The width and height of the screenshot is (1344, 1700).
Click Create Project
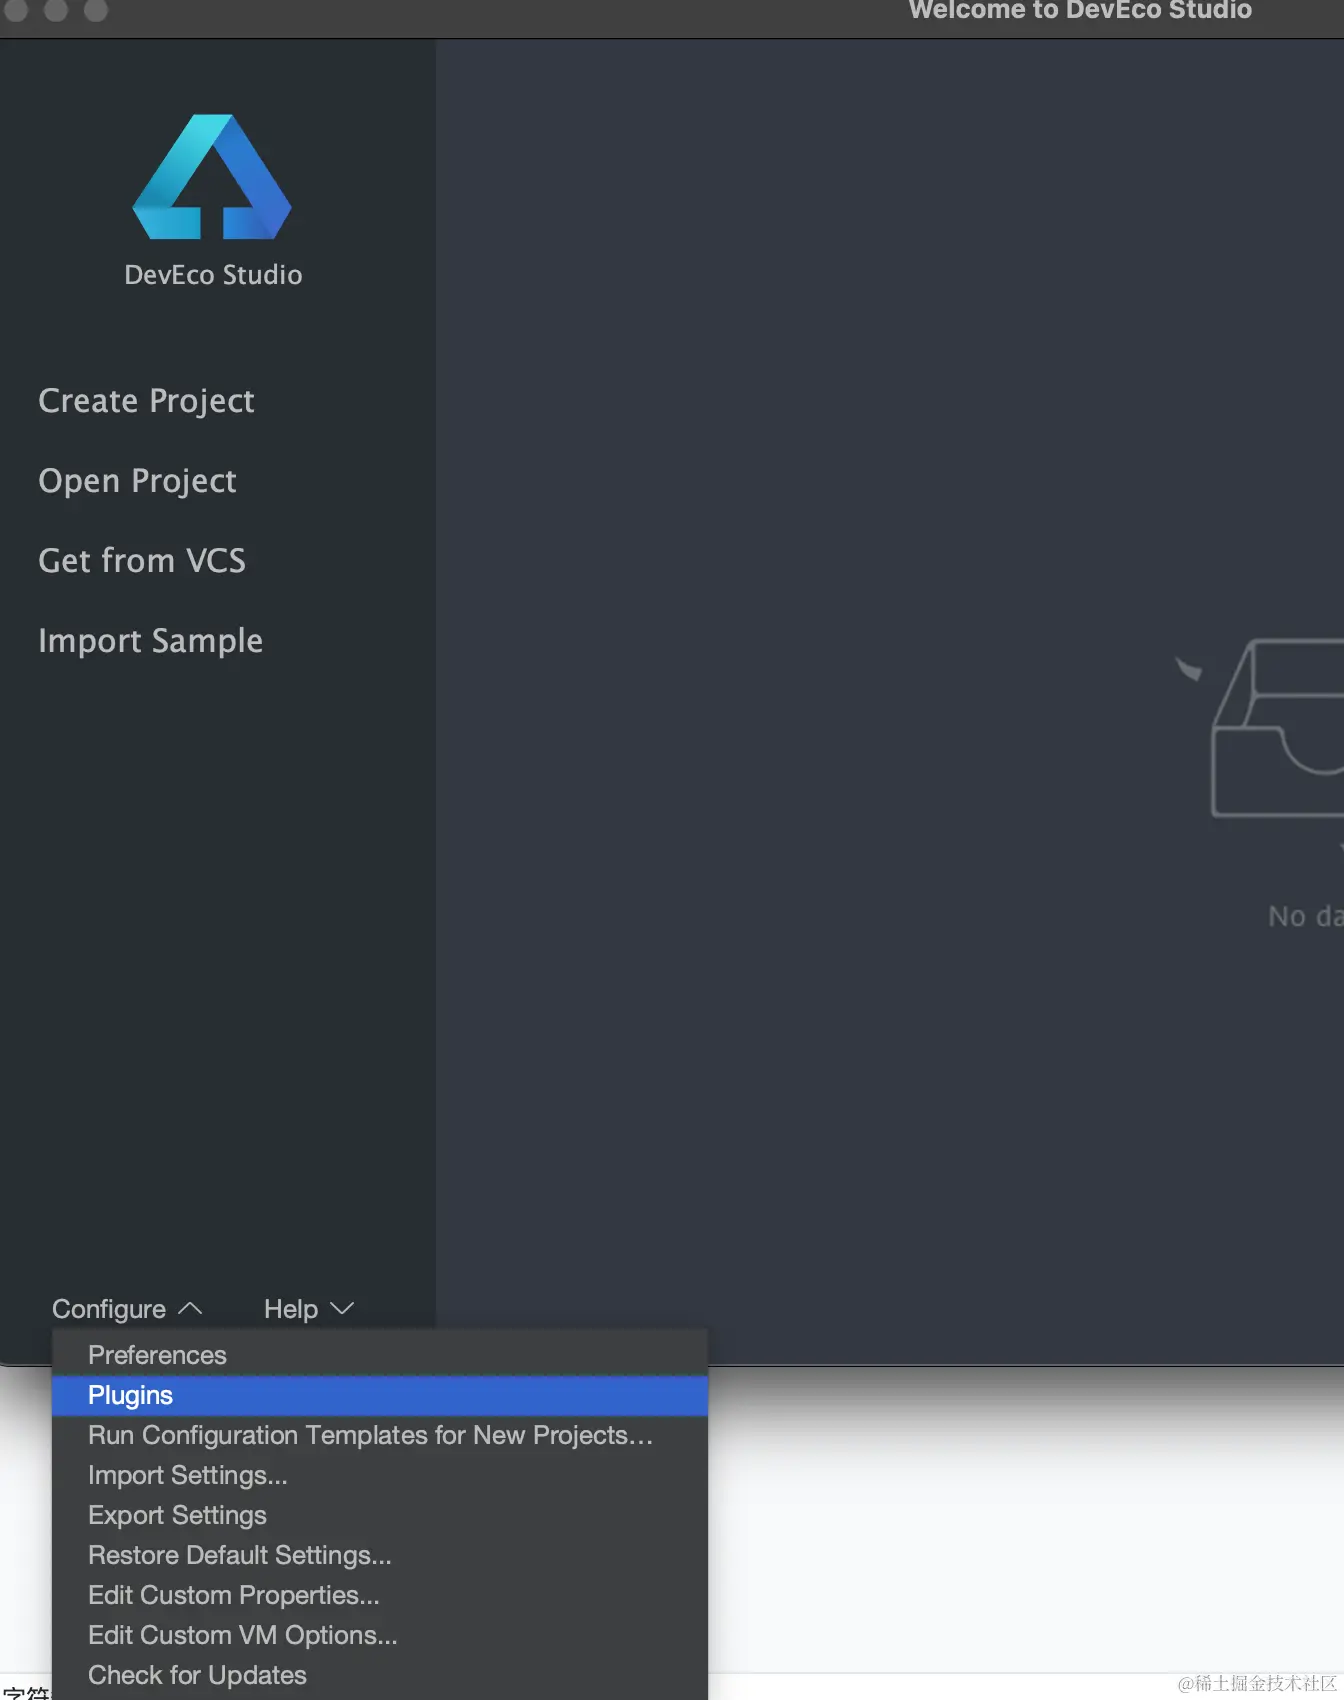[x=146, y=401]
